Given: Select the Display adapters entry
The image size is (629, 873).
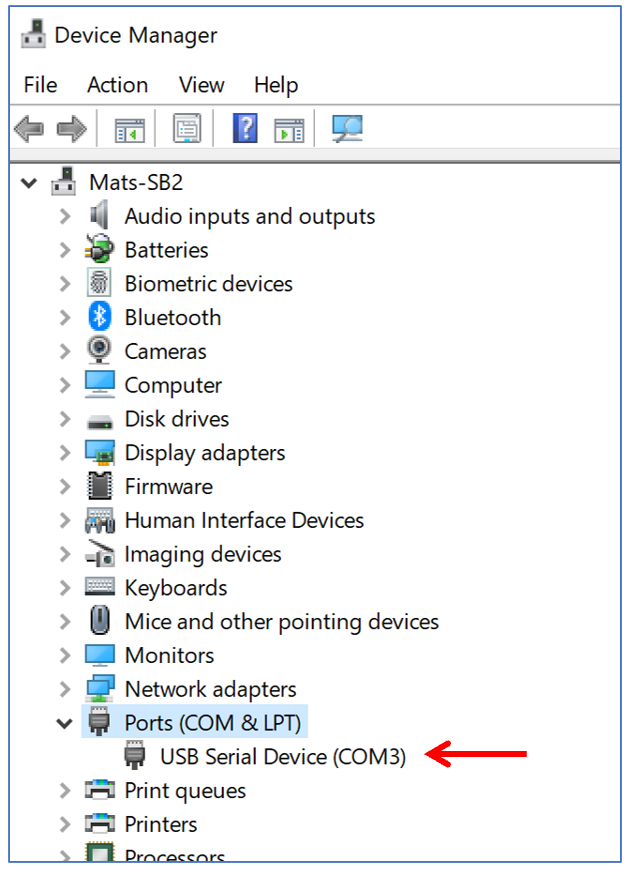Looking at the screenshot, I should pos(204,453).
